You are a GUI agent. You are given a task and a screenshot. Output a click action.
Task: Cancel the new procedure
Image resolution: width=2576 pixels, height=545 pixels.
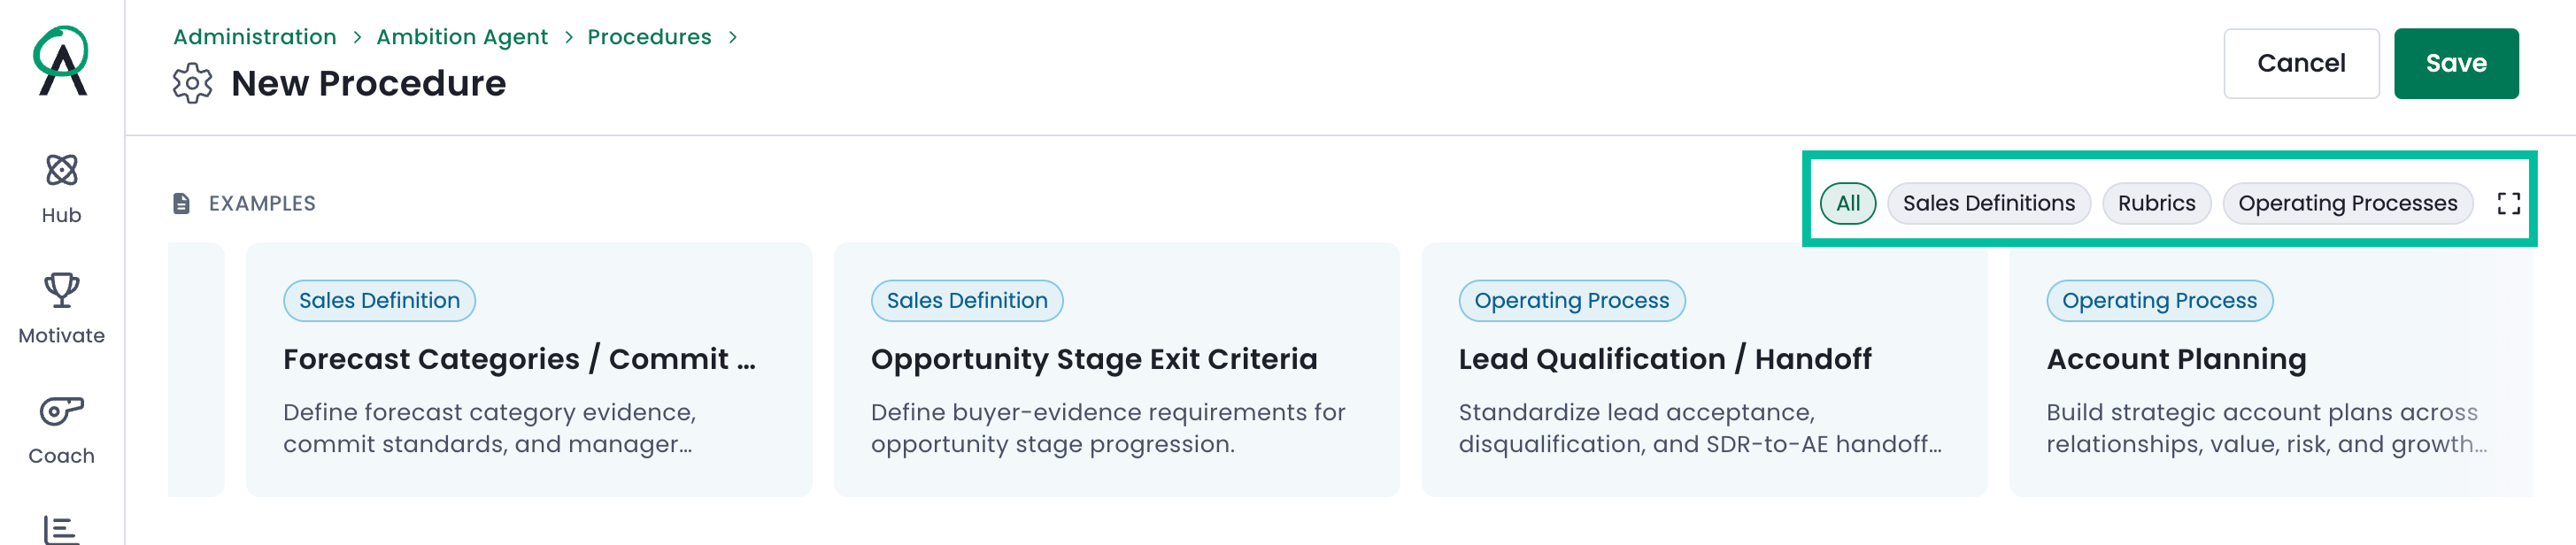tap(2300, 64)
